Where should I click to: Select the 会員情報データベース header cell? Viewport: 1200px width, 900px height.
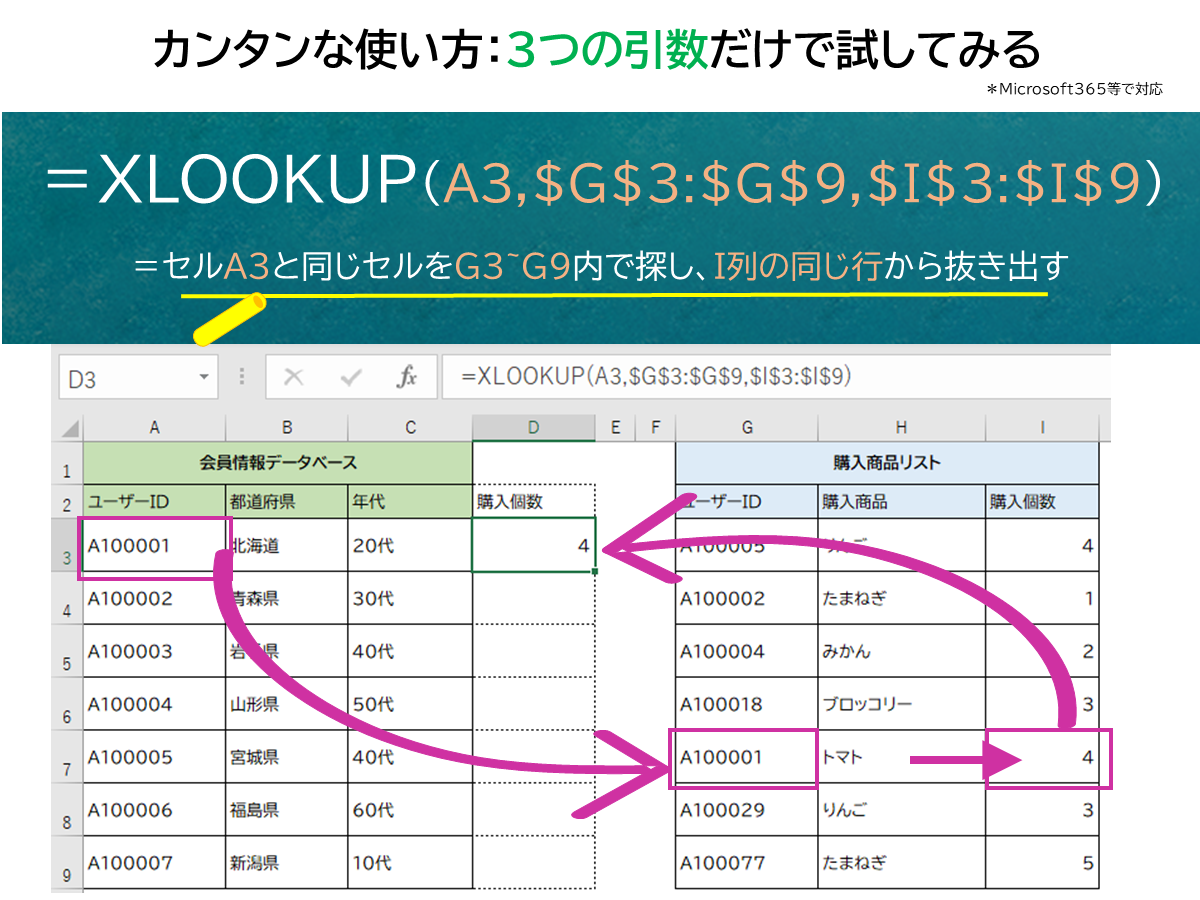tap(278, 463)
